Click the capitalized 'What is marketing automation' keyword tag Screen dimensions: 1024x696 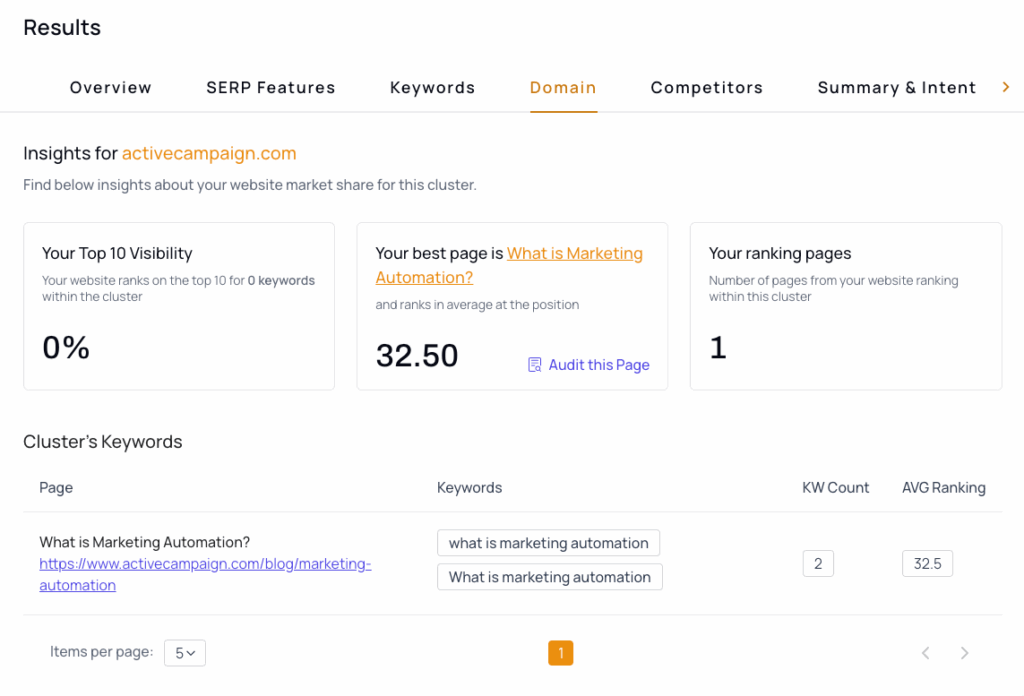coord(549,577)
